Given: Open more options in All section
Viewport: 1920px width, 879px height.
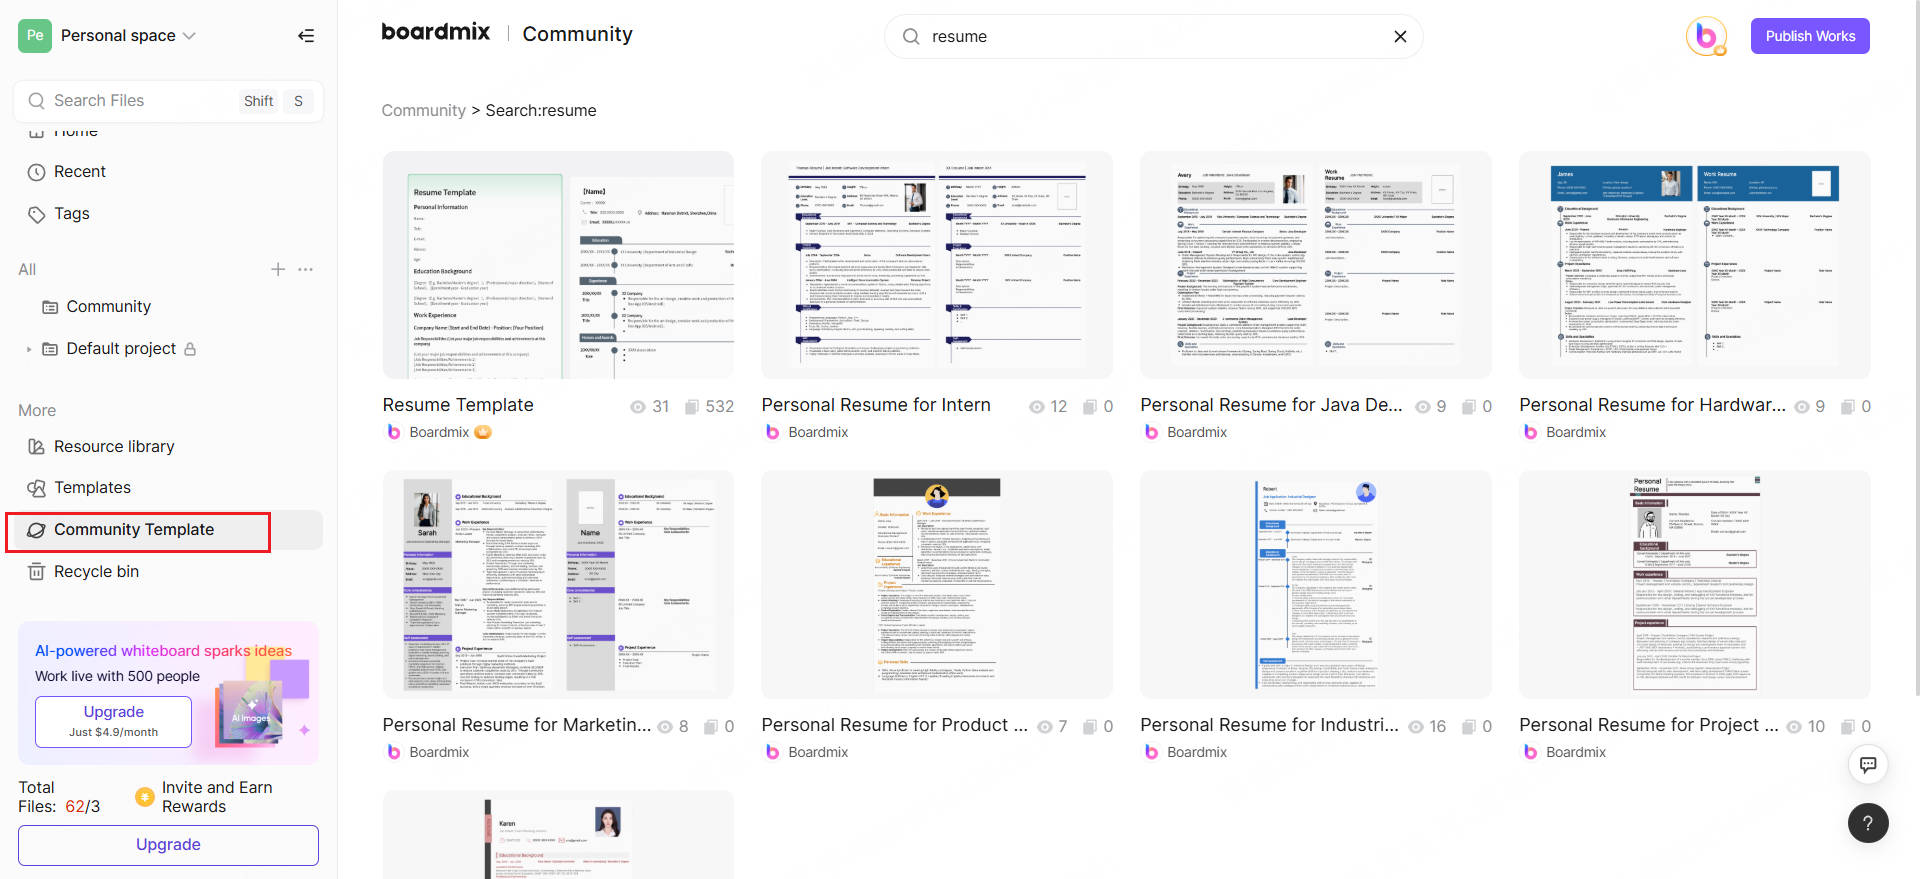Looking at the screenshot, I should 306,269.
